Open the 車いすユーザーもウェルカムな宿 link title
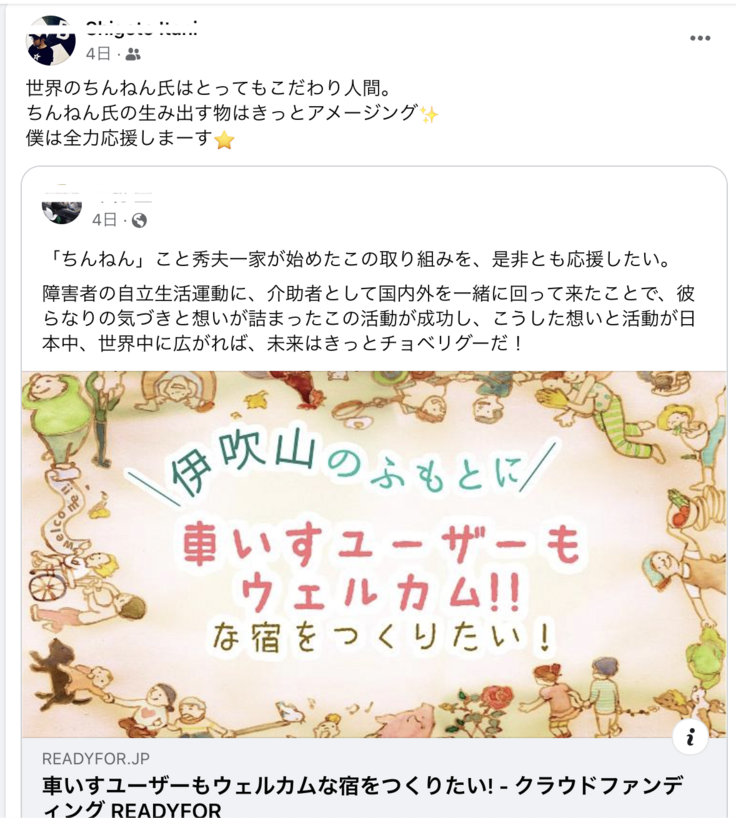 tap(363, 797)
